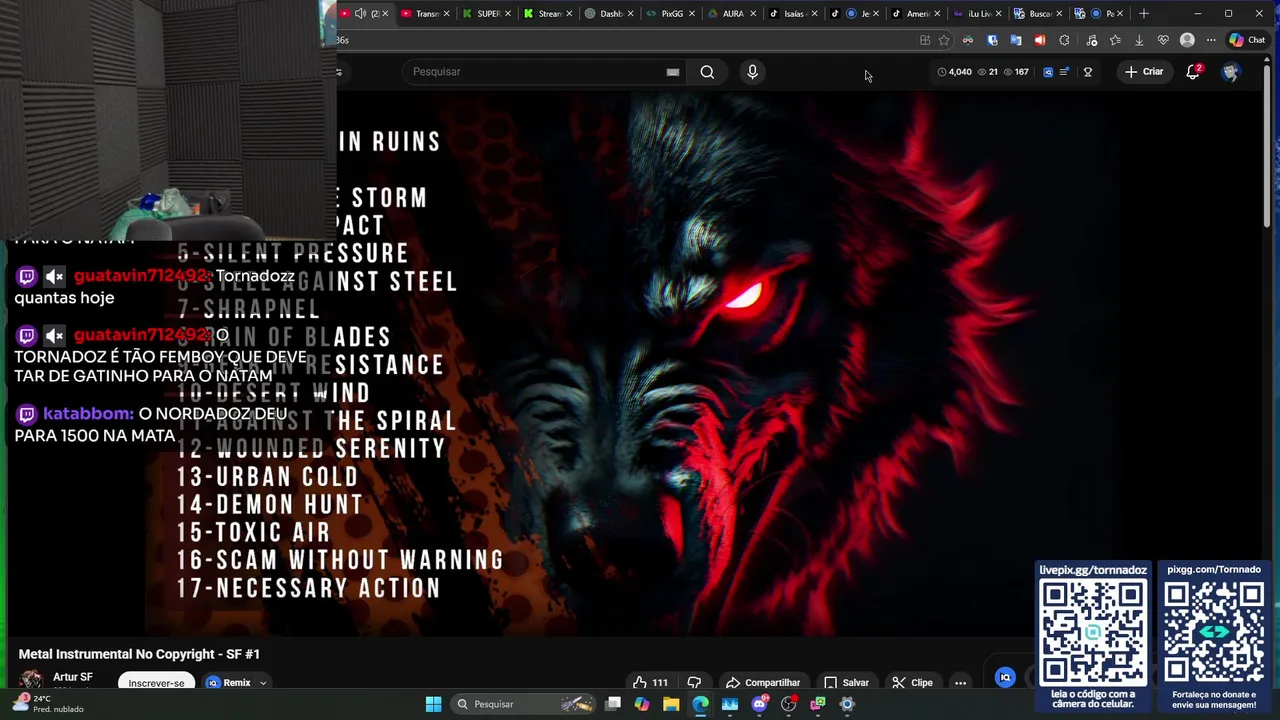Click the video title Metal Instrumental No Copyright

coord(139,654)
